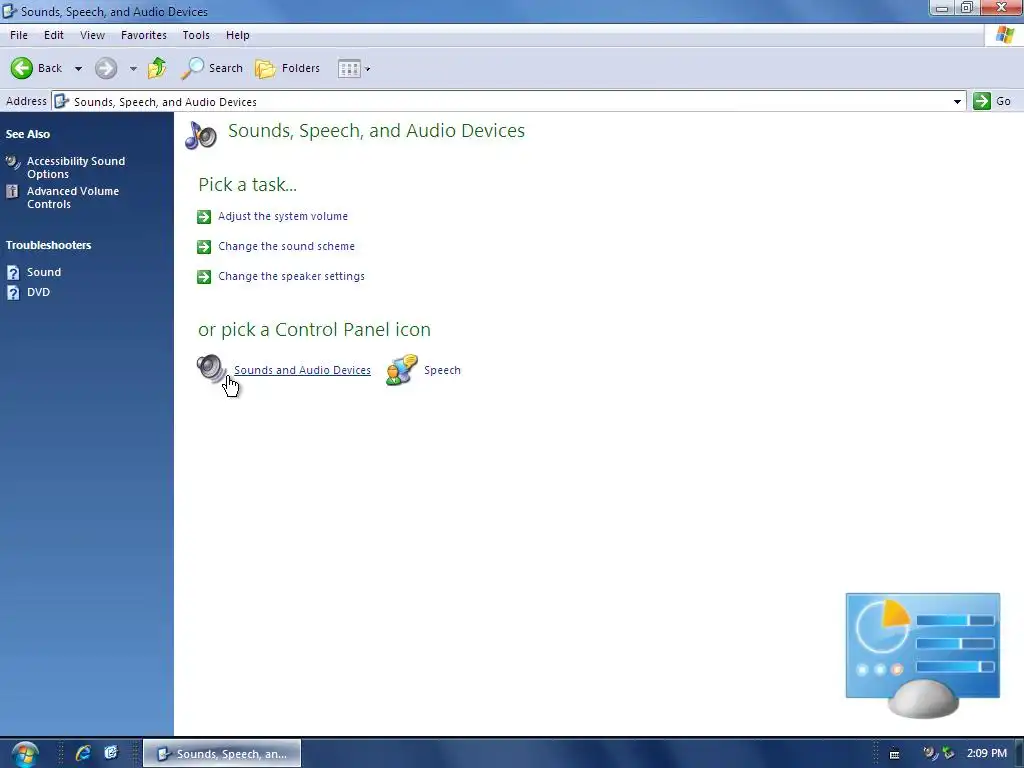Viewport: 1024px width, 768px height.
Task: Click the grey Forward arrow icon
Action: coord(106,68)
